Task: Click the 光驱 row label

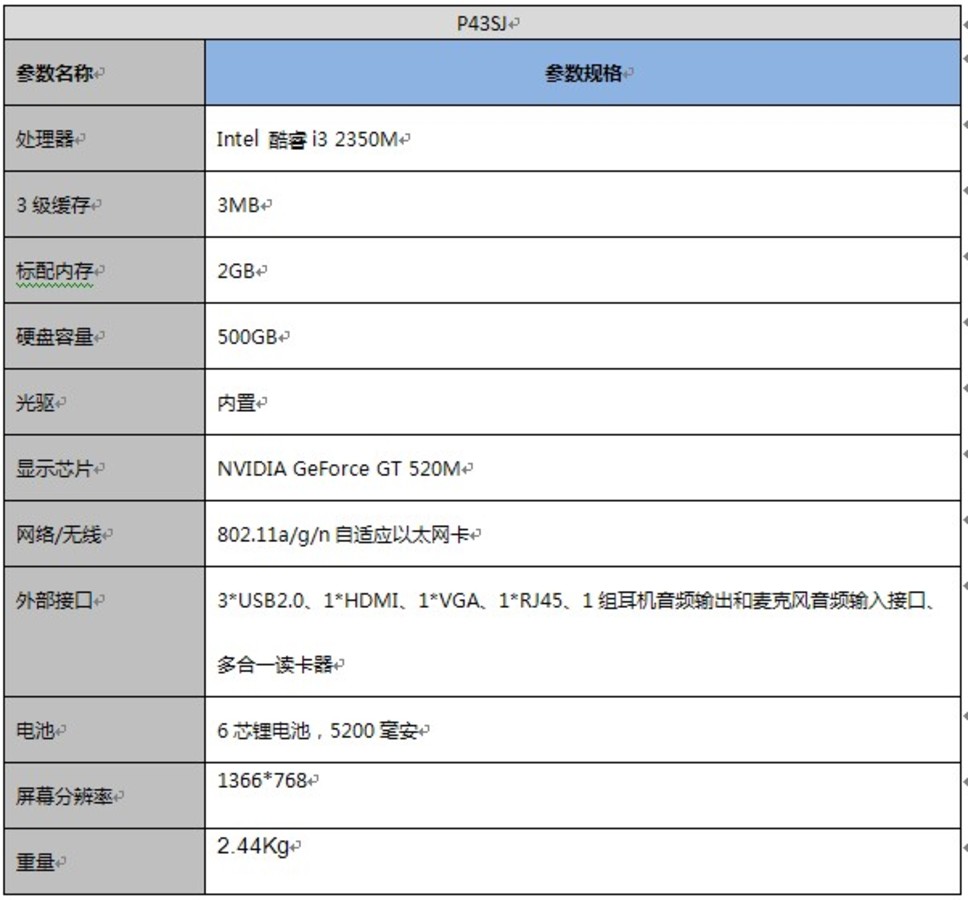Action: 32,402
